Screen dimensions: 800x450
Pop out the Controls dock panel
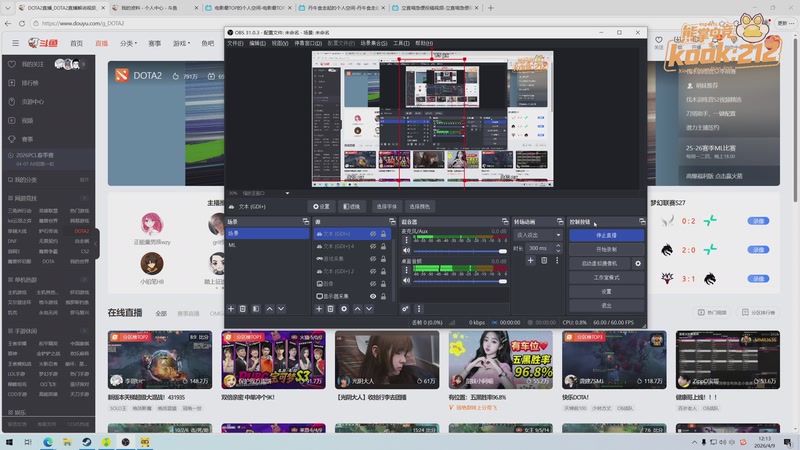click(x=642, y=221)
